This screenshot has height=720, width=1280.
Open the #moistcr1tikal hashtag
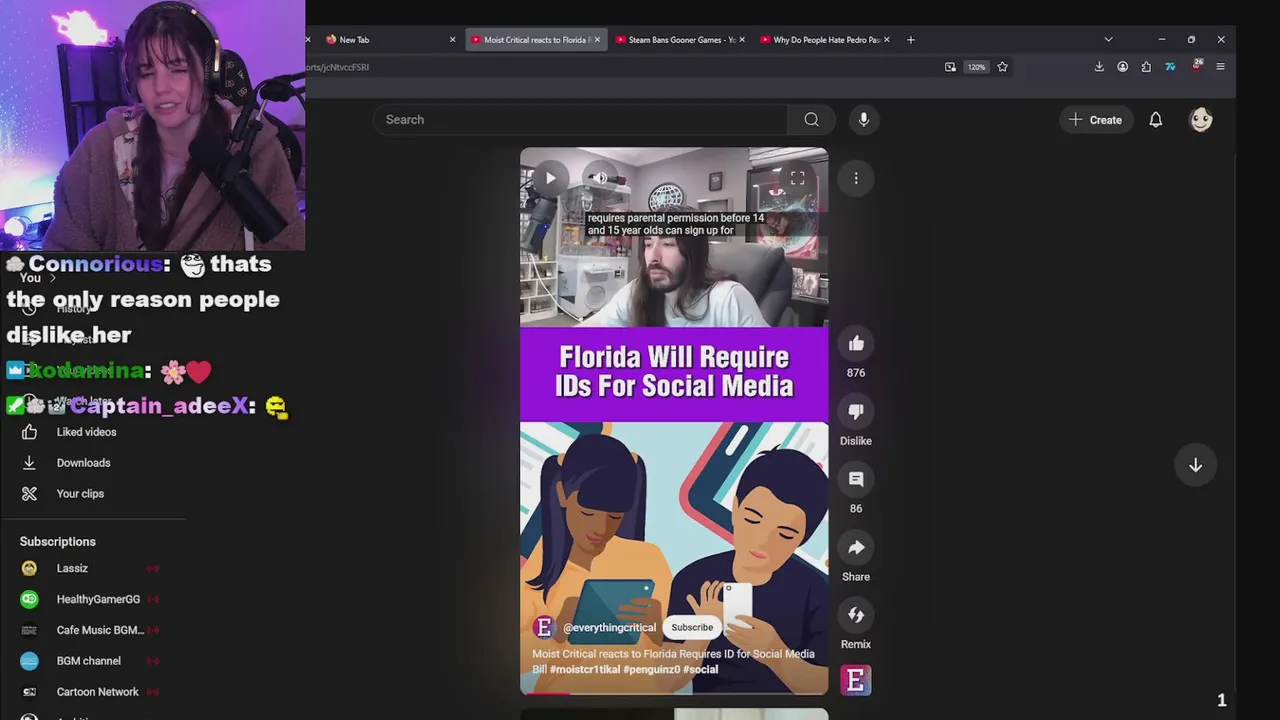(x=584, y=669)
